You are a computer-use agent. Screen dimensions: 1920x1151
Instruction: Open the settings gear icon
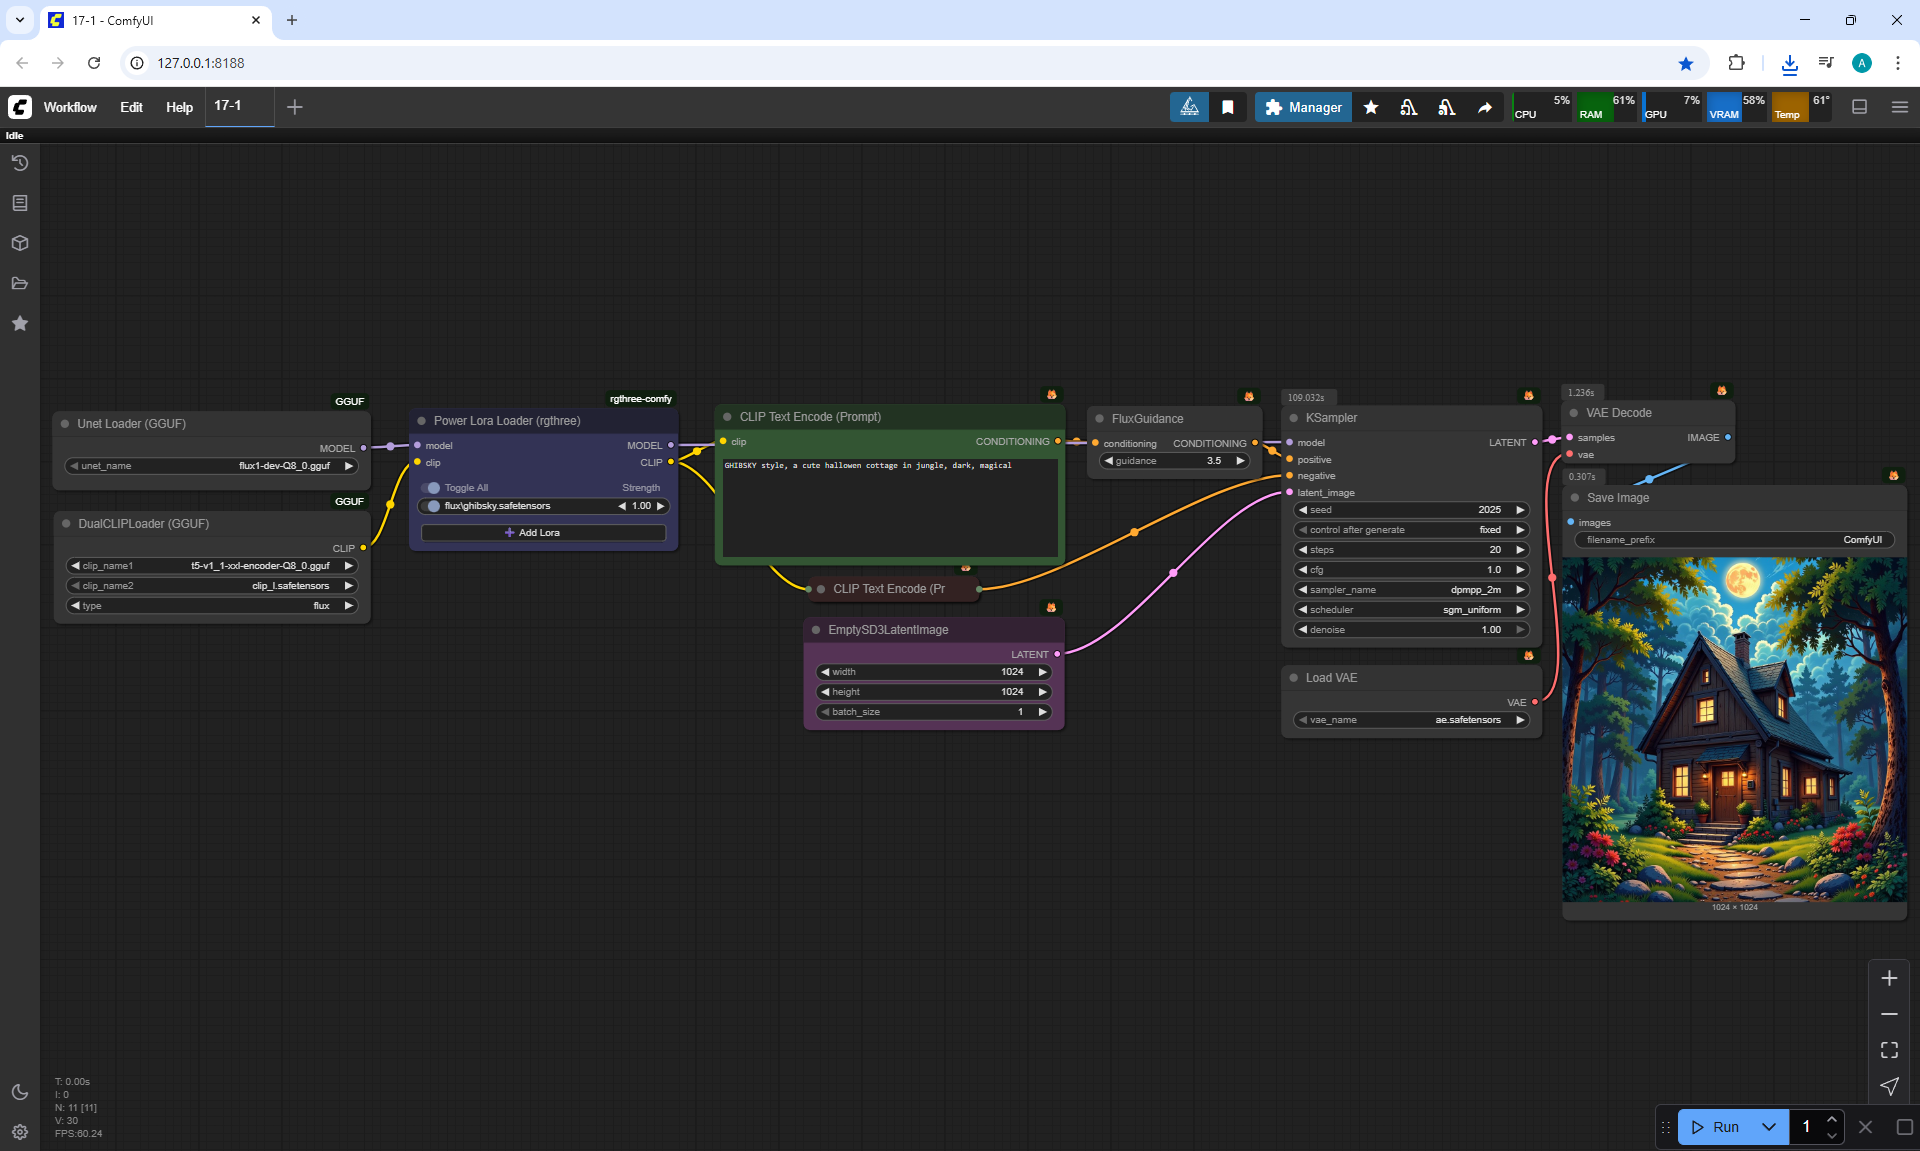20,1132
